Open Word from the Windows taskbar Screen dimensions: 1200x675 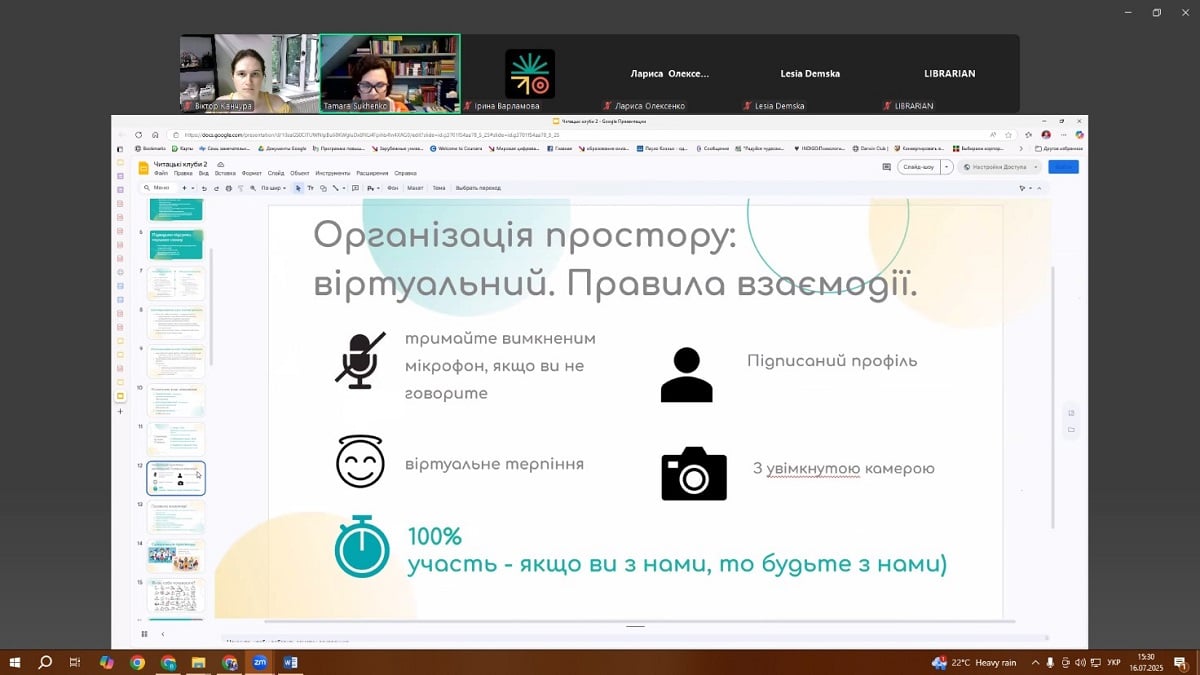(290, 662)
